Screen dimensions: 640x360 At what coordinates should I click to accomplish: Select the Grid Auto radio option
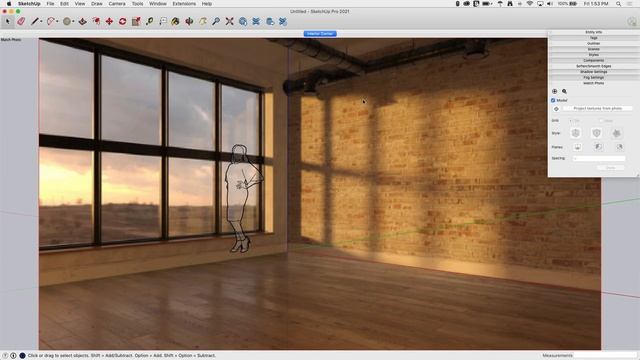click(601, 121)
